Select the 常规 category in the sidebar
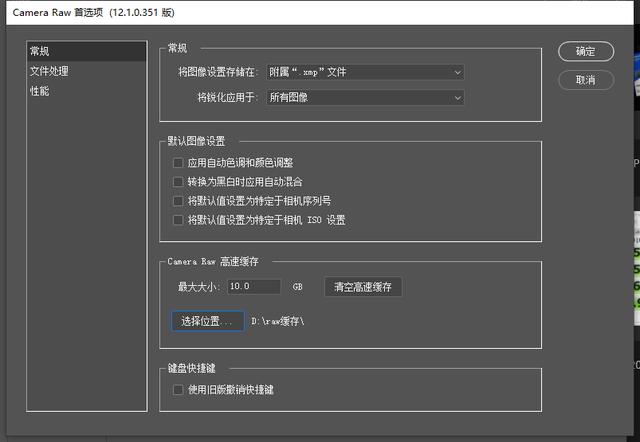This screenshot has width=640, height=442. coord(86,51)
